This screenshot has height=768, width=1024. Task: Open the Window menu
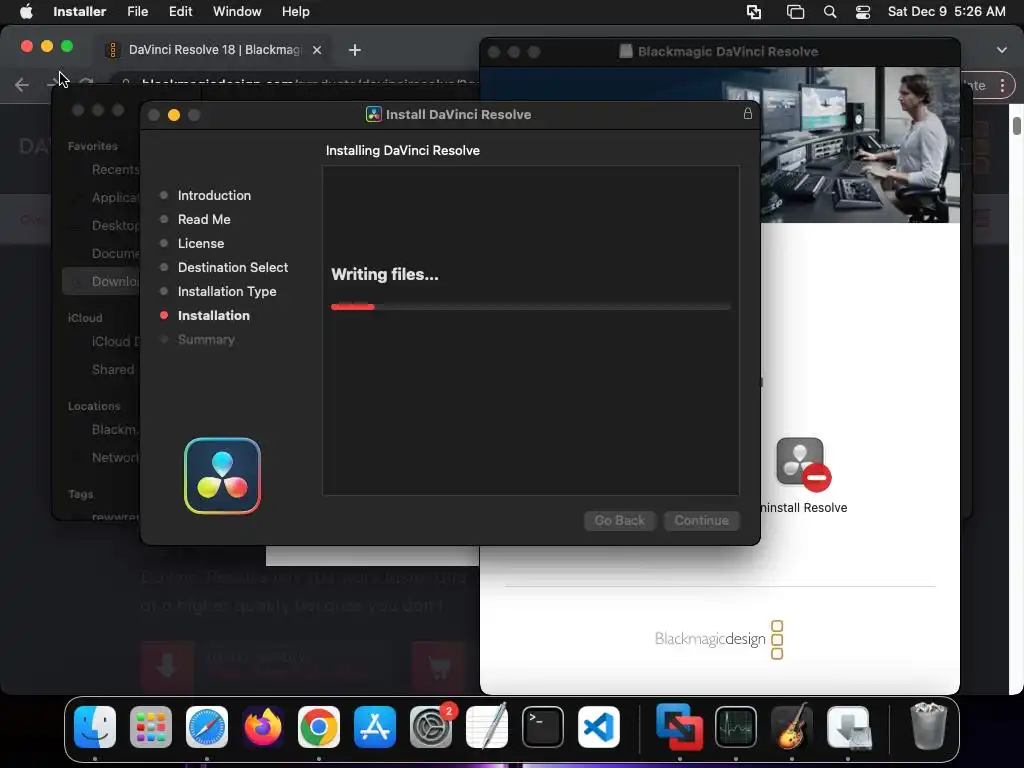click(237, 12)
